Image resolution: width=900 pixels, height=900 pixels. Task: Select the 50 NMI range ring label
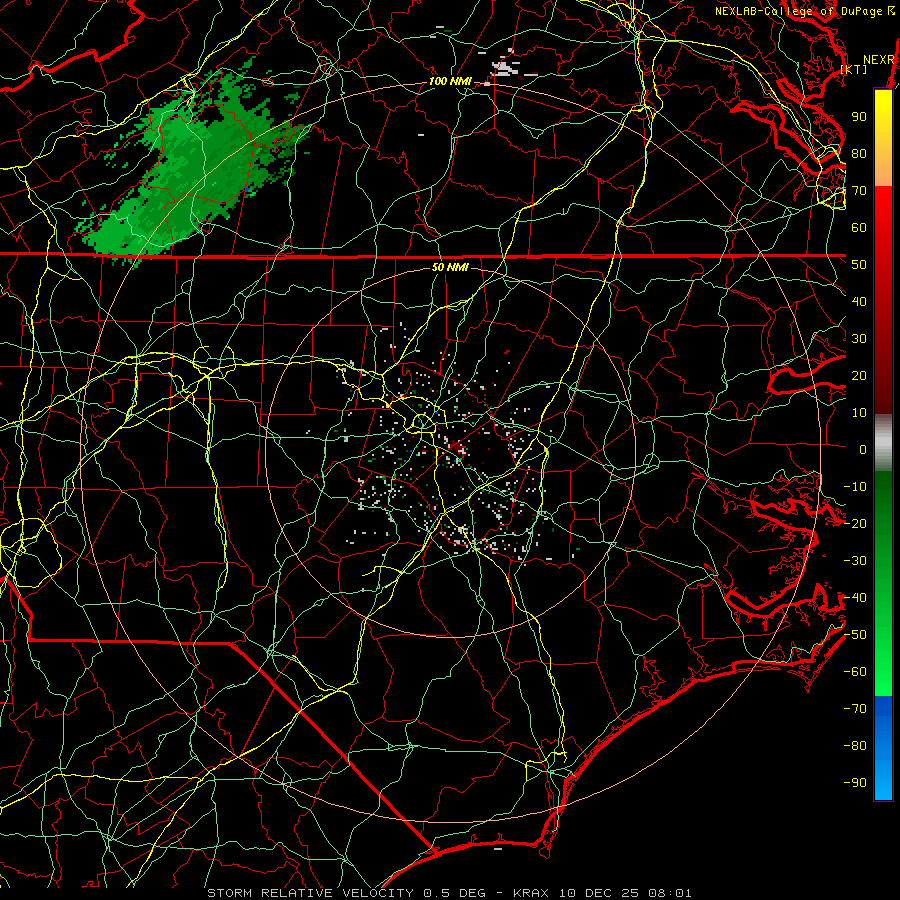coord(449,267)
